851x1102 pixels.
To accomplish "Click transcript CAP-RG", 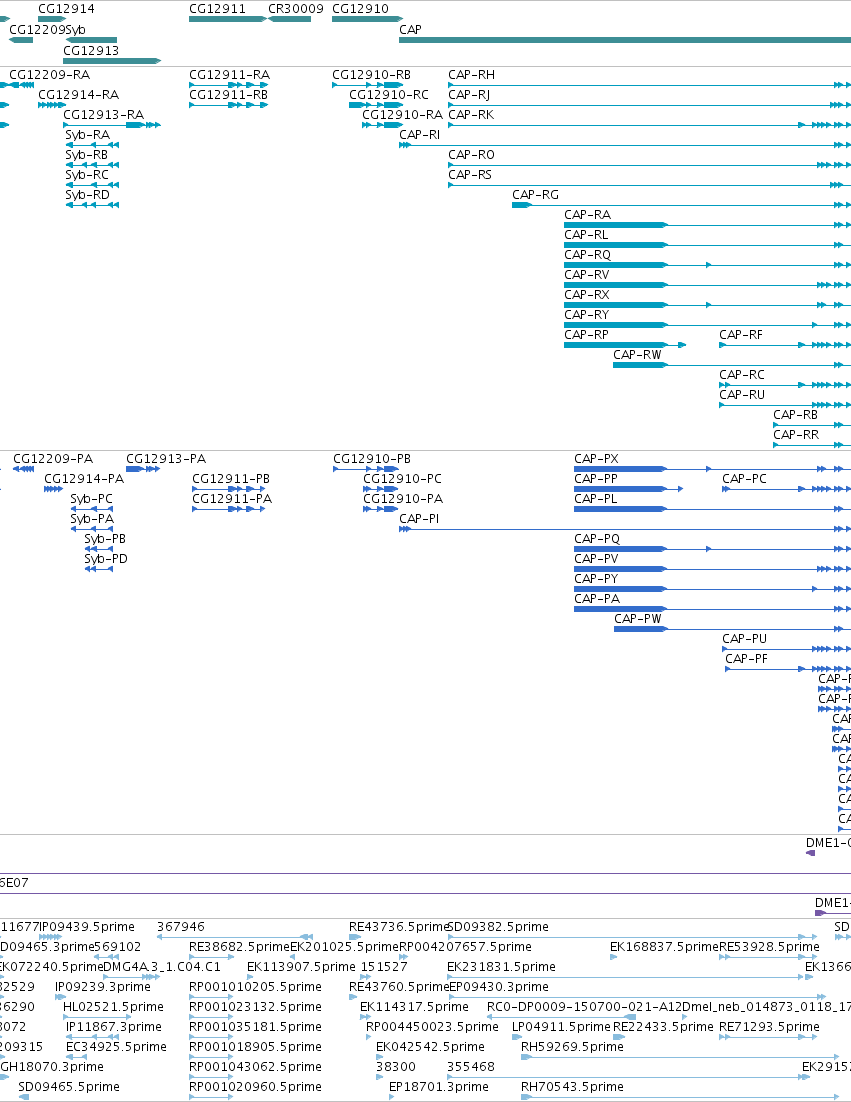I will 535,195.
